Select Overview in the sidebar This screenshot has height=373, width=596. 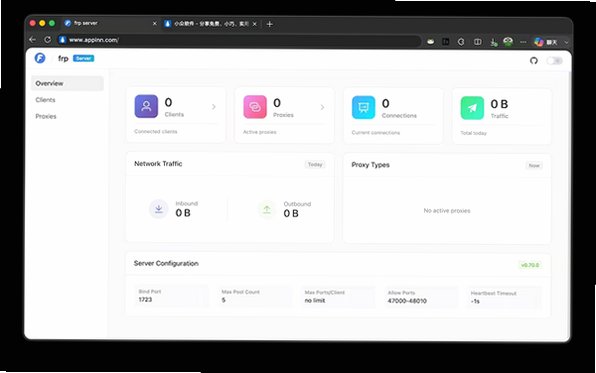(67, 83)
